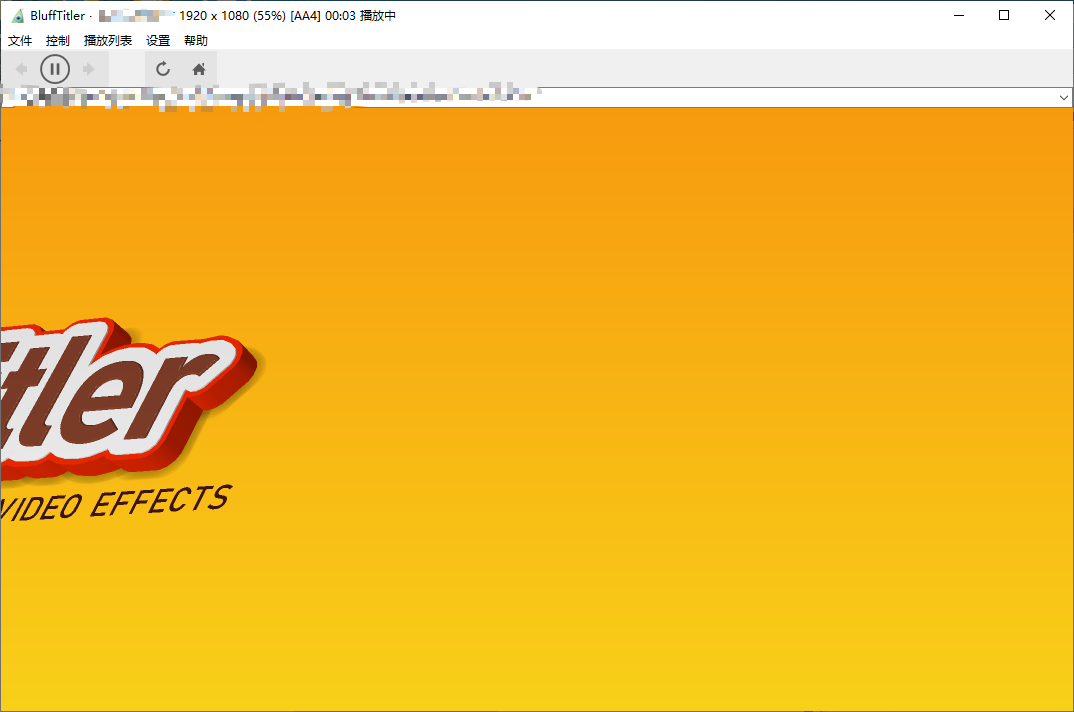
Task: Go to the previous show arrow
Action: pos(21,69)
